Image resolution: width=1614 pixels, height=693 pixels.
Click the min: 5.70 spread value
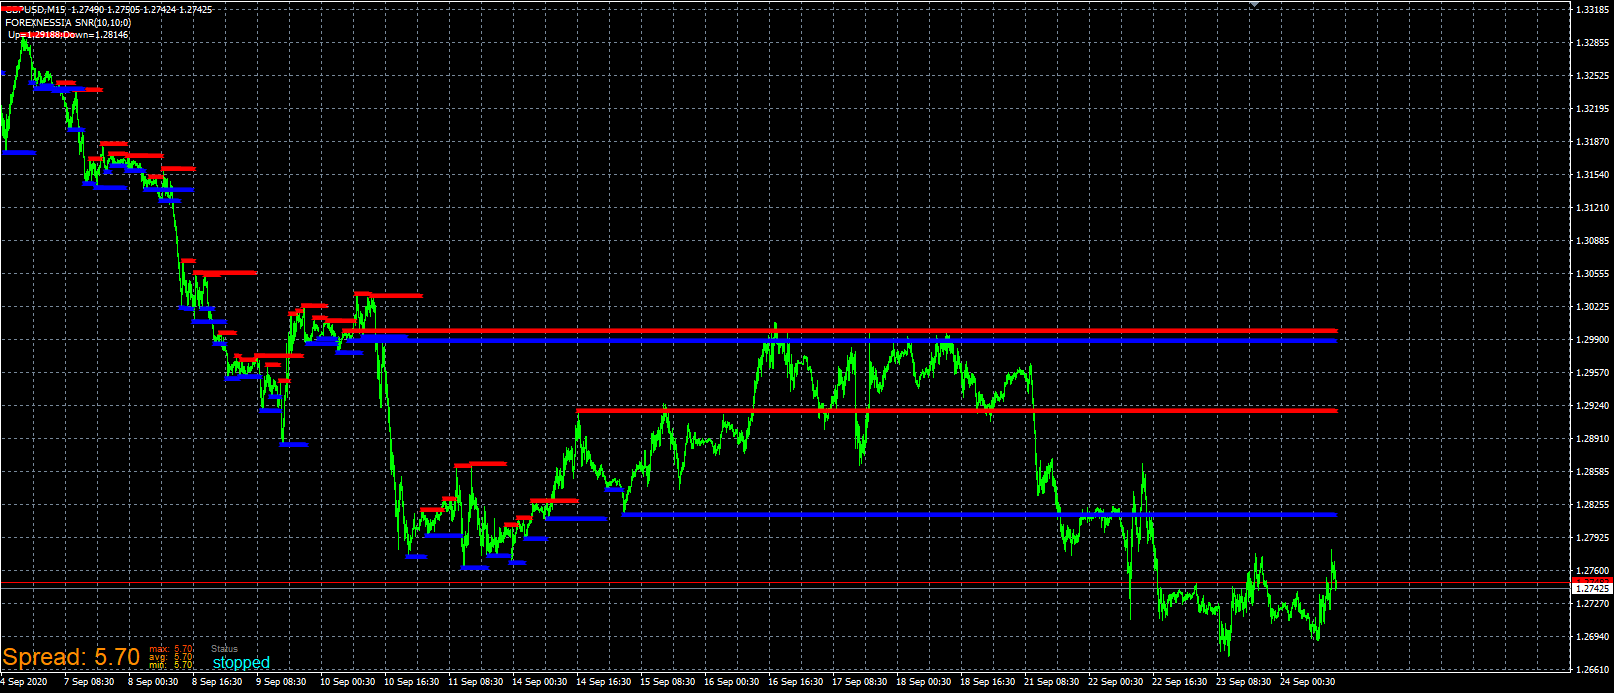tap(171, 665)
